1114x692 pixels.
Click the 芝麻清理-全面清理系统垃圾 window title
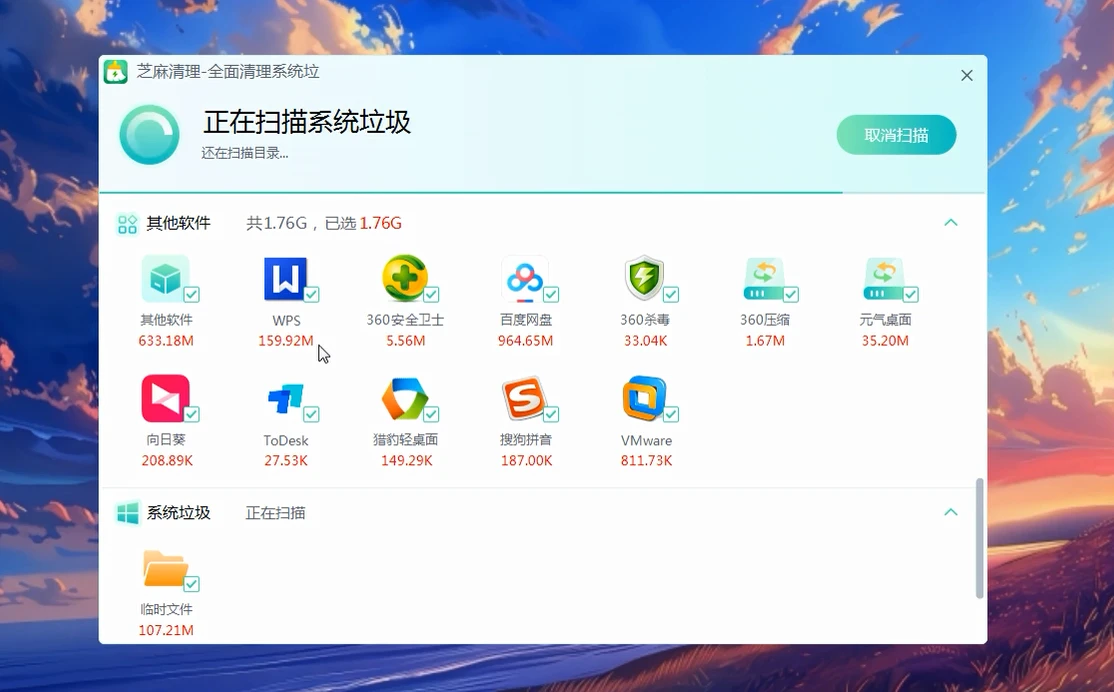(x=228, y=72)
